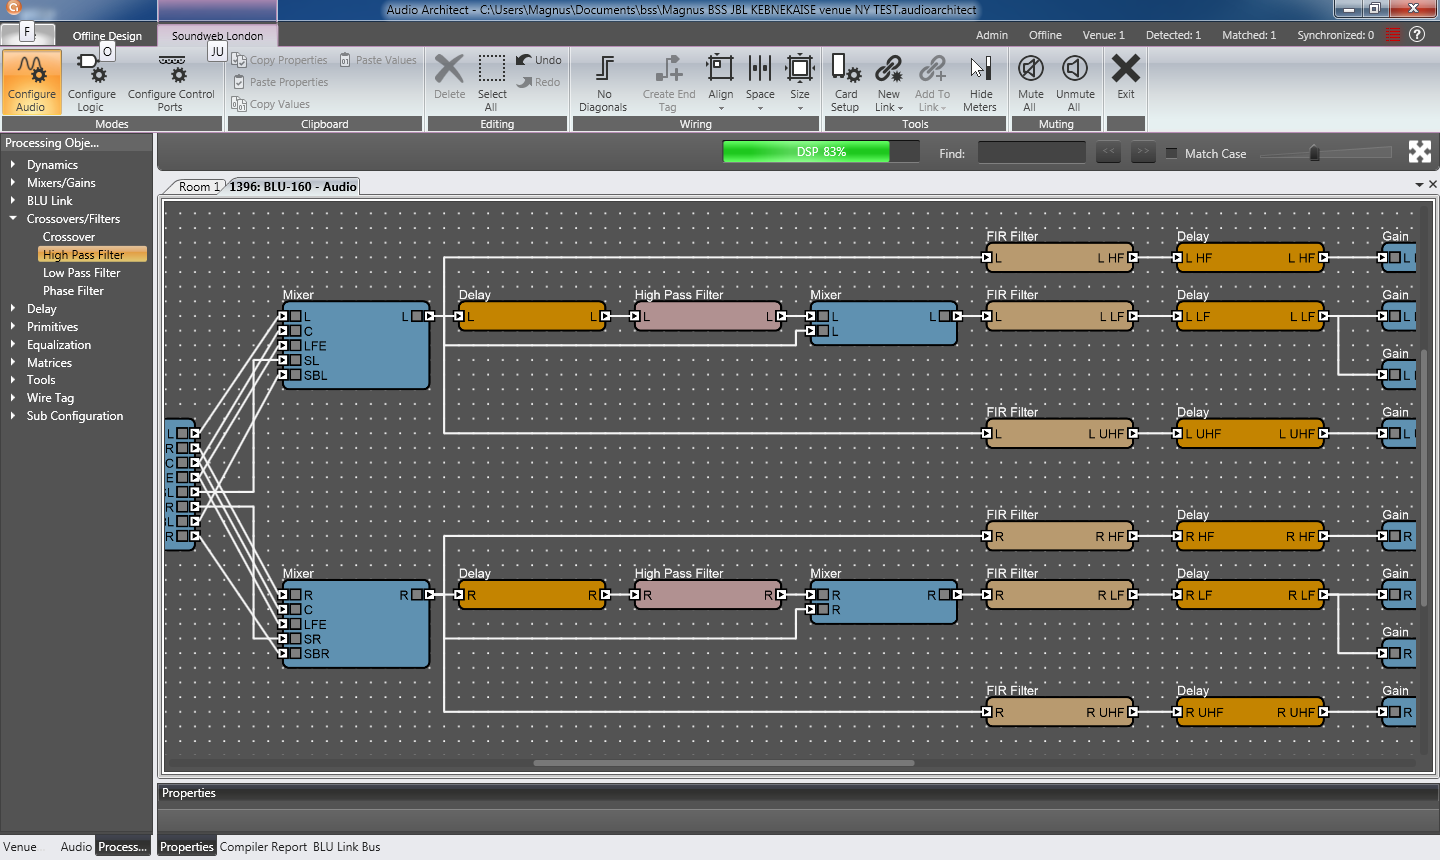Screen dimensions: 1440x860
Task: Click Paste Properties in Clipboard
Action: pos(280,82)
